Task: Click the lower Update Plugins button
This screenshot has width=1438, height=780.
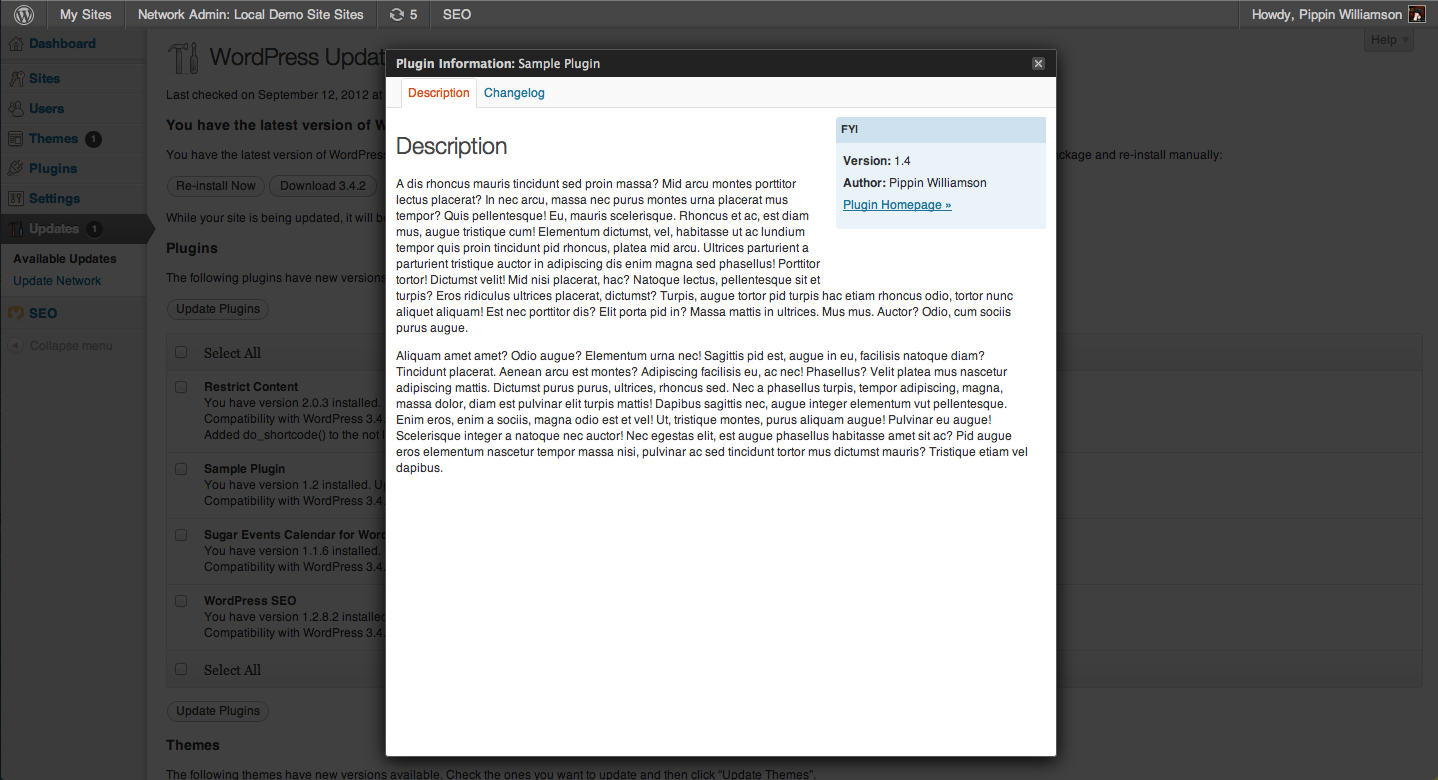Action: click(218, 711)
